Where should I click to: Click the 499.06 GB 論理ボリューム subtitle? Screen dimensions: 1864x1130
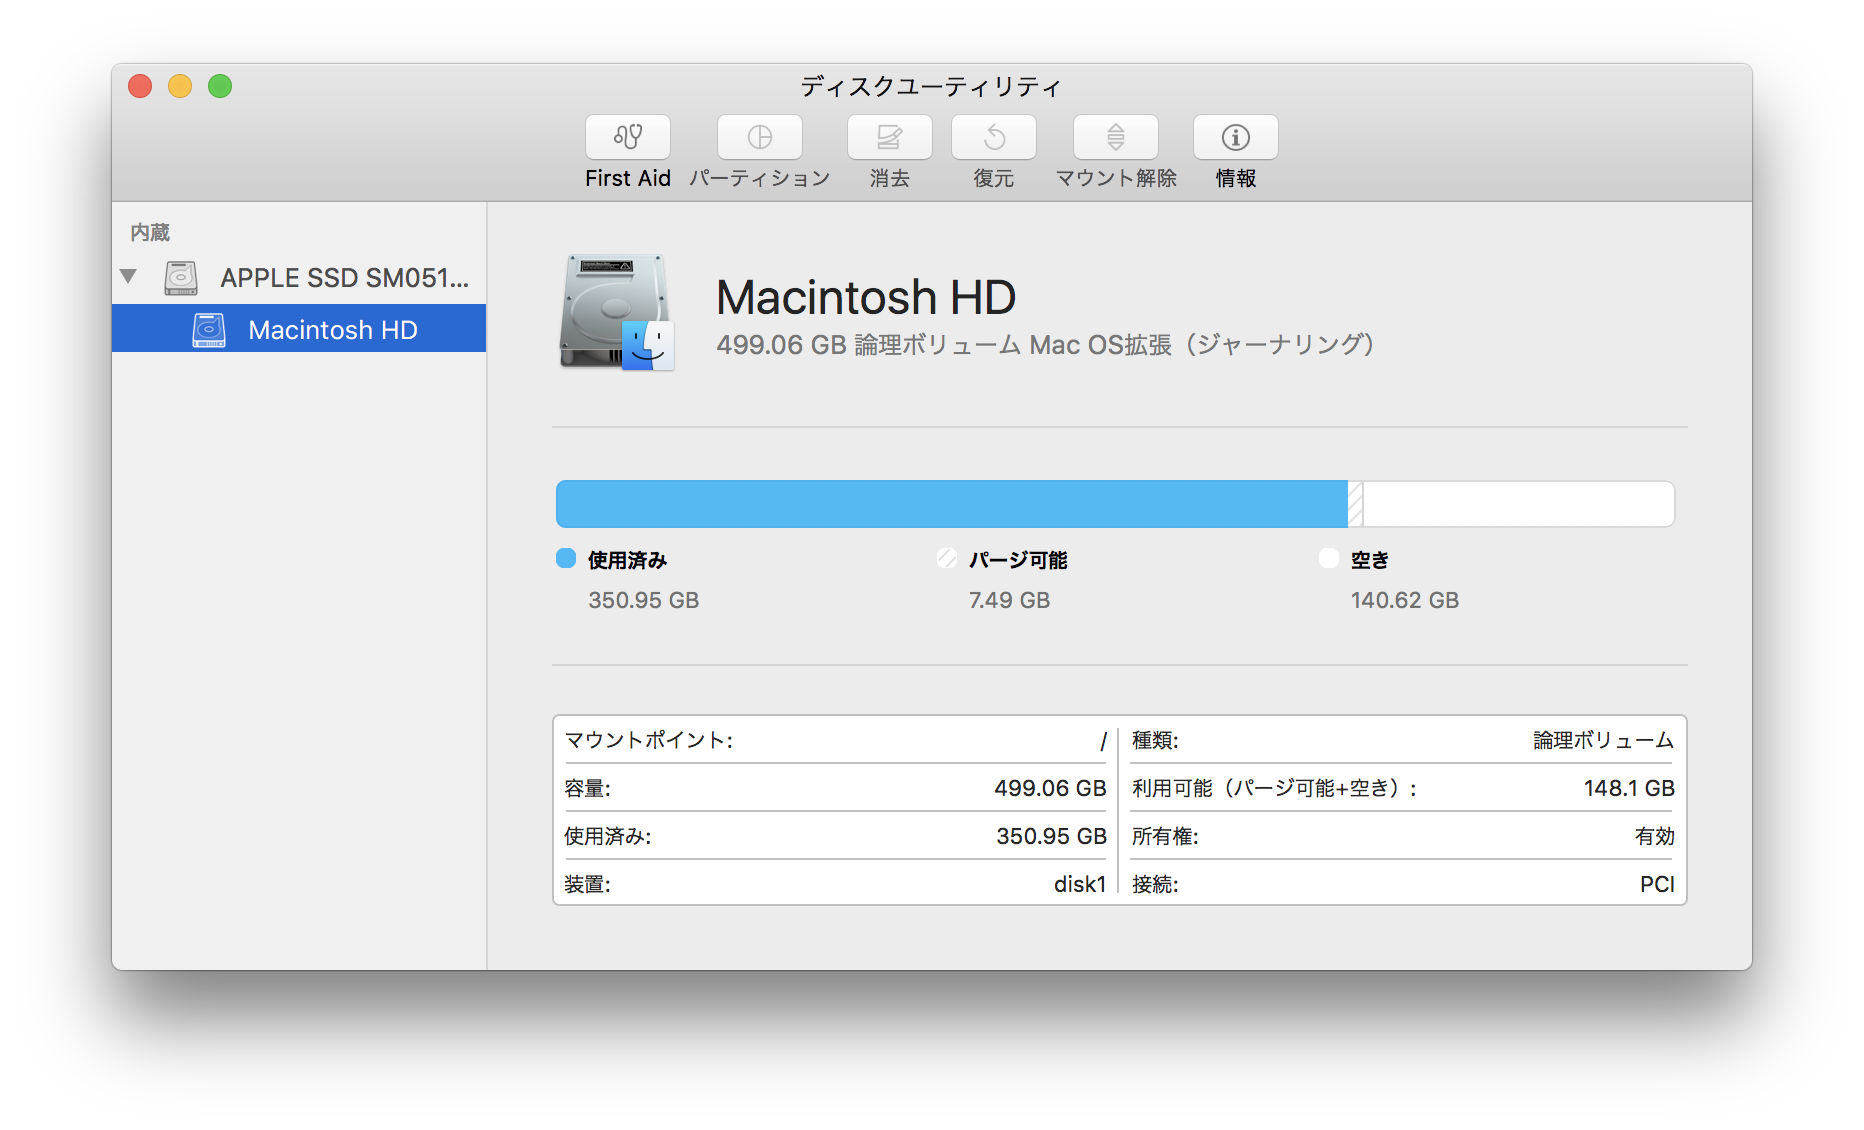point(1045,345)
